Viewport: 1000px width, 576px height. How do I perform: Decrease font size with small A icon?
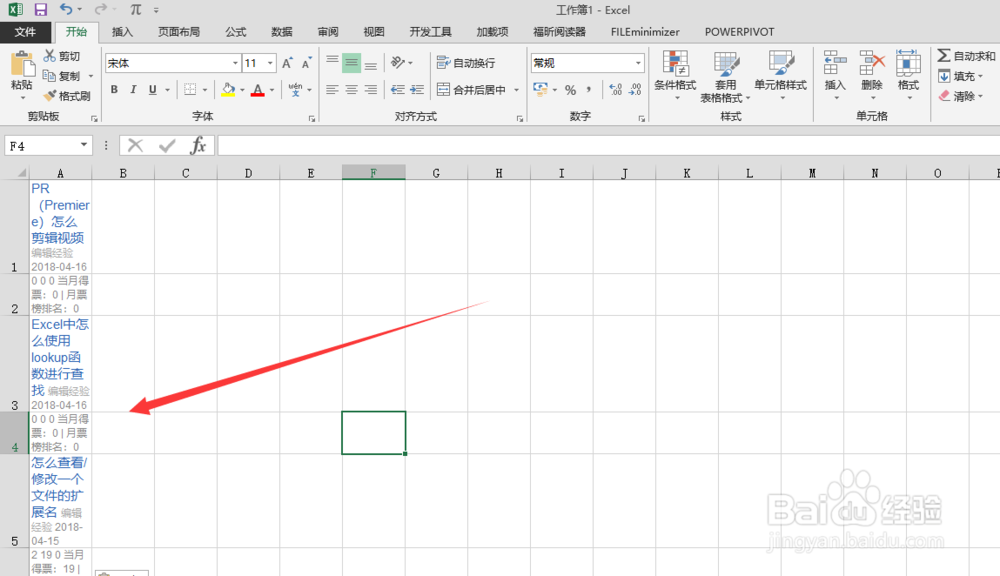point(307,63)
